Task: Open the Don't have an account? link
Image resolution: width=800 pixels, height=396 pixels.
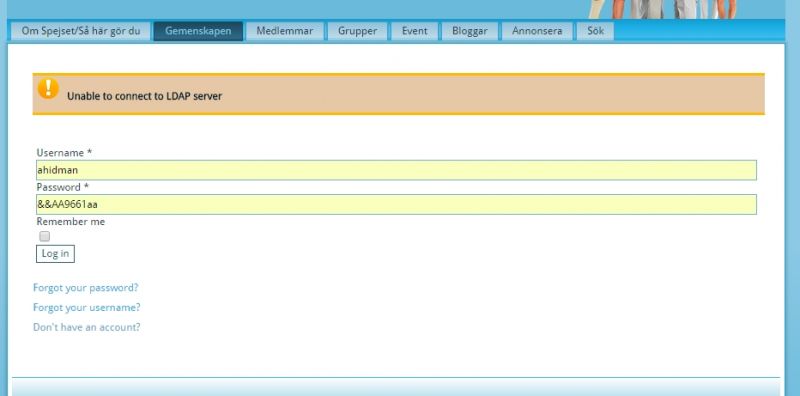Action: (87, 327)
